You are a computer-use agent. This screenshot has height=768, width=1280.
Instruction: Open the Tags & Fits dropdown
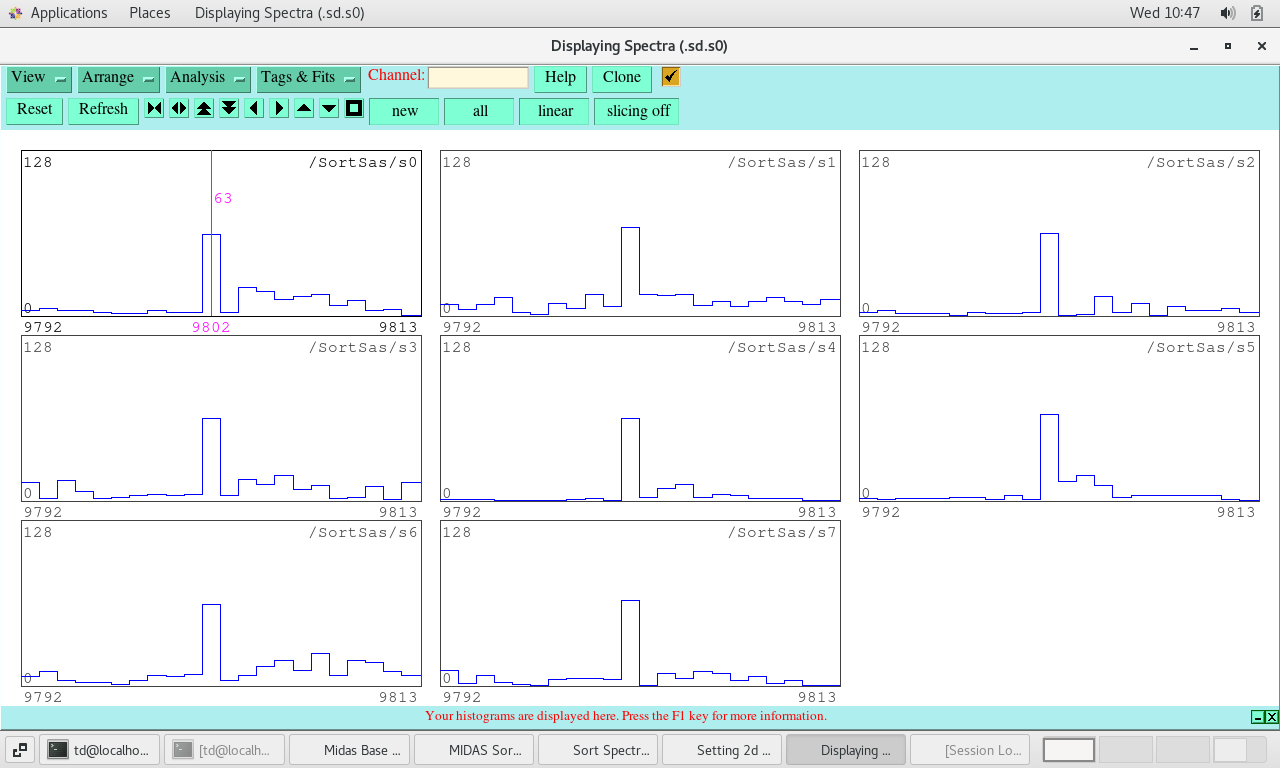point(309,78)
